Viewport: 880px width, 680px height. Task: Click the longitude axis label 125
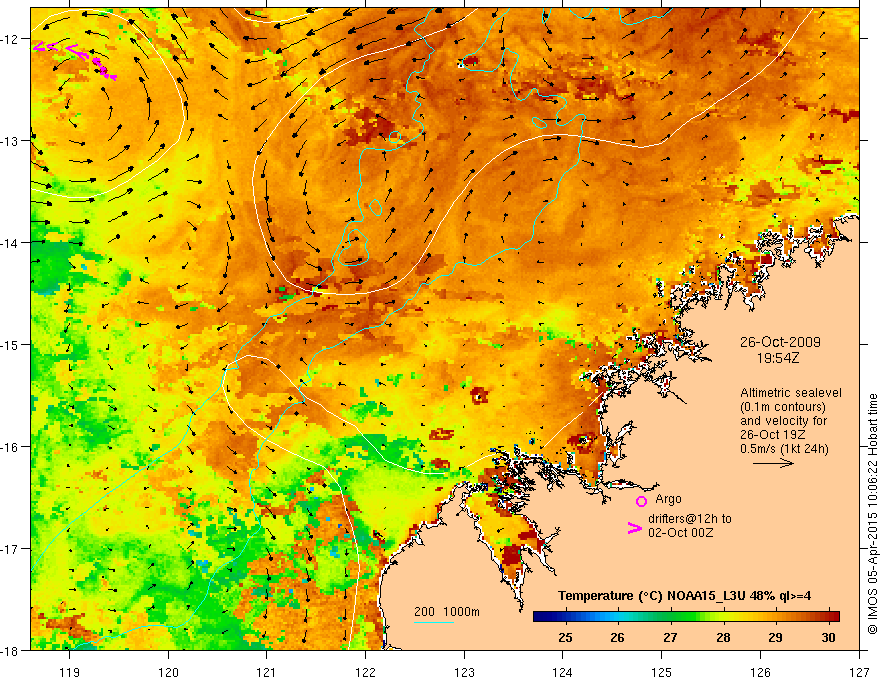[x=662, y=672]
